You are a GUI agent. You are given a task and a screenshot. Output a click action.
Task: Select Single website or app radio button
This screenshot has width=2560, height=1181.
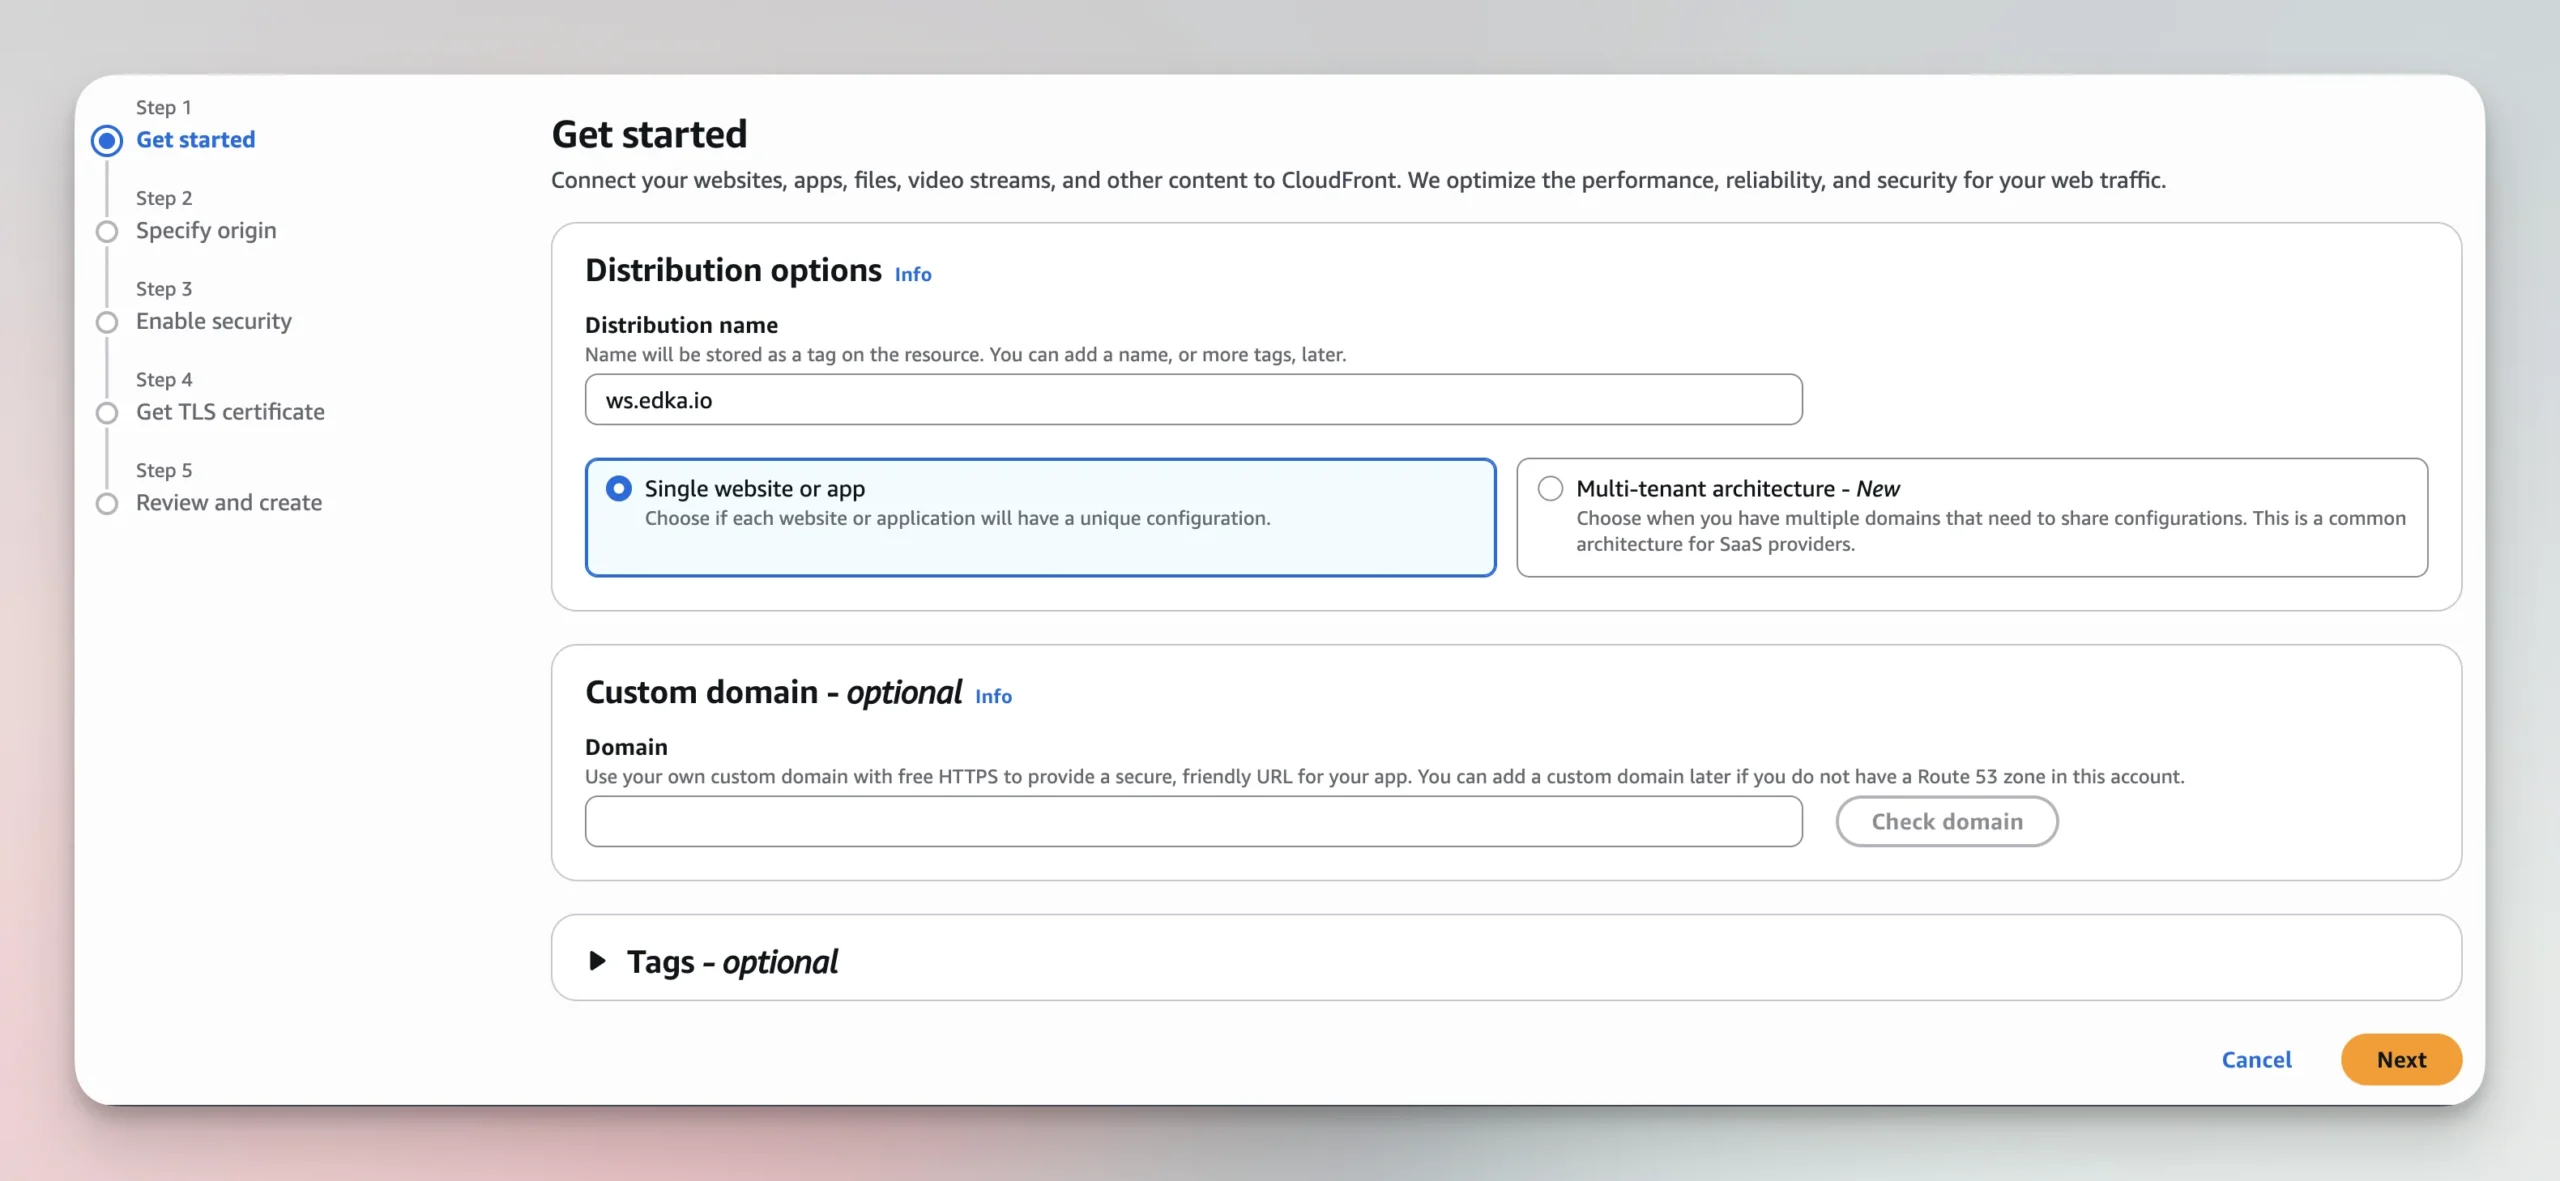619,488
